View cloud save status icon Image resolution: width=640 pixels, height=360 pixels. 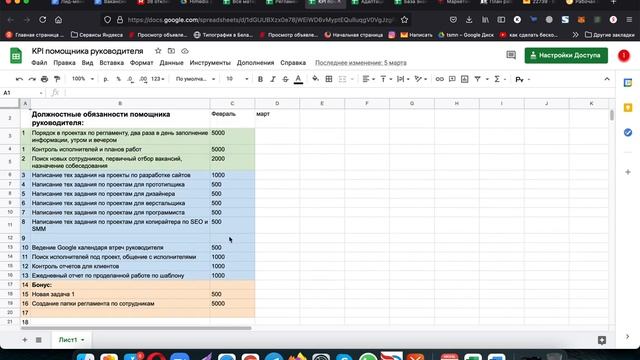(185, 51)
